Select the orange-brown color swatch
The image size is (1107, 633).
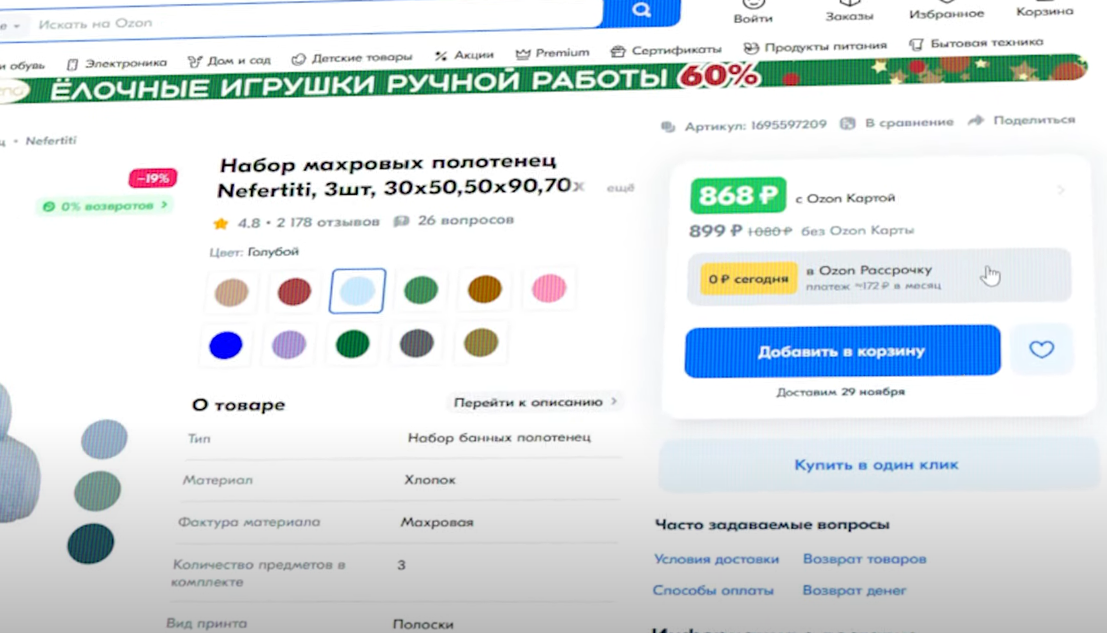(x=484, y=289)
